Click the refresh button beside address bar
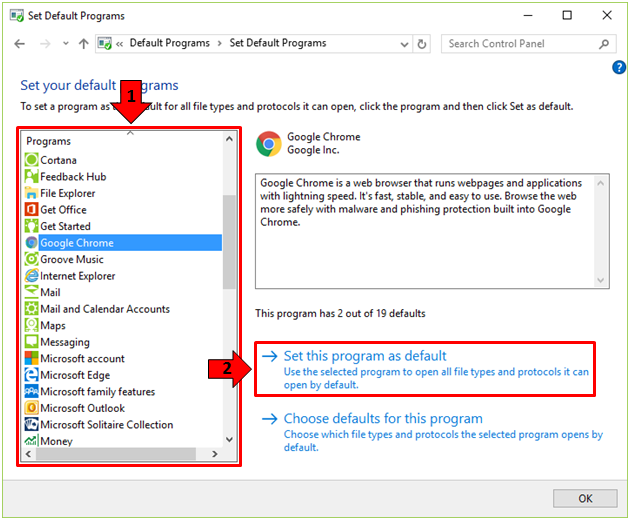 (x=423, y=44)
